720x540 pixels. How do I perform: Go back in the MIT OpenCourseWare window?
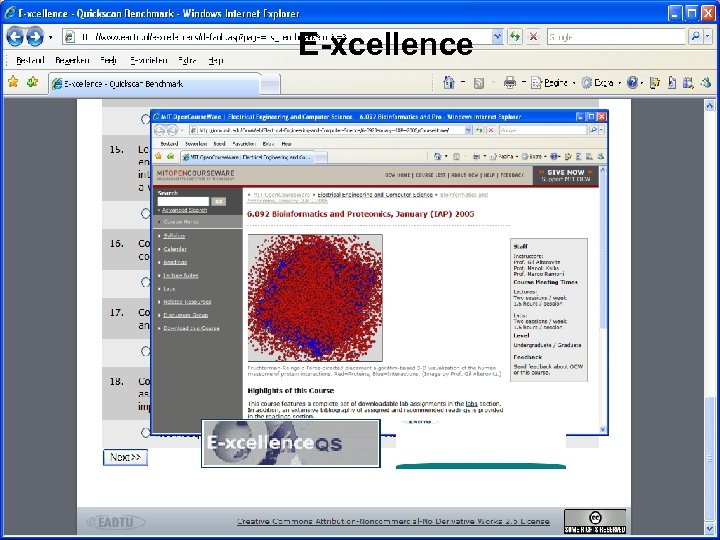pos(159,130)
